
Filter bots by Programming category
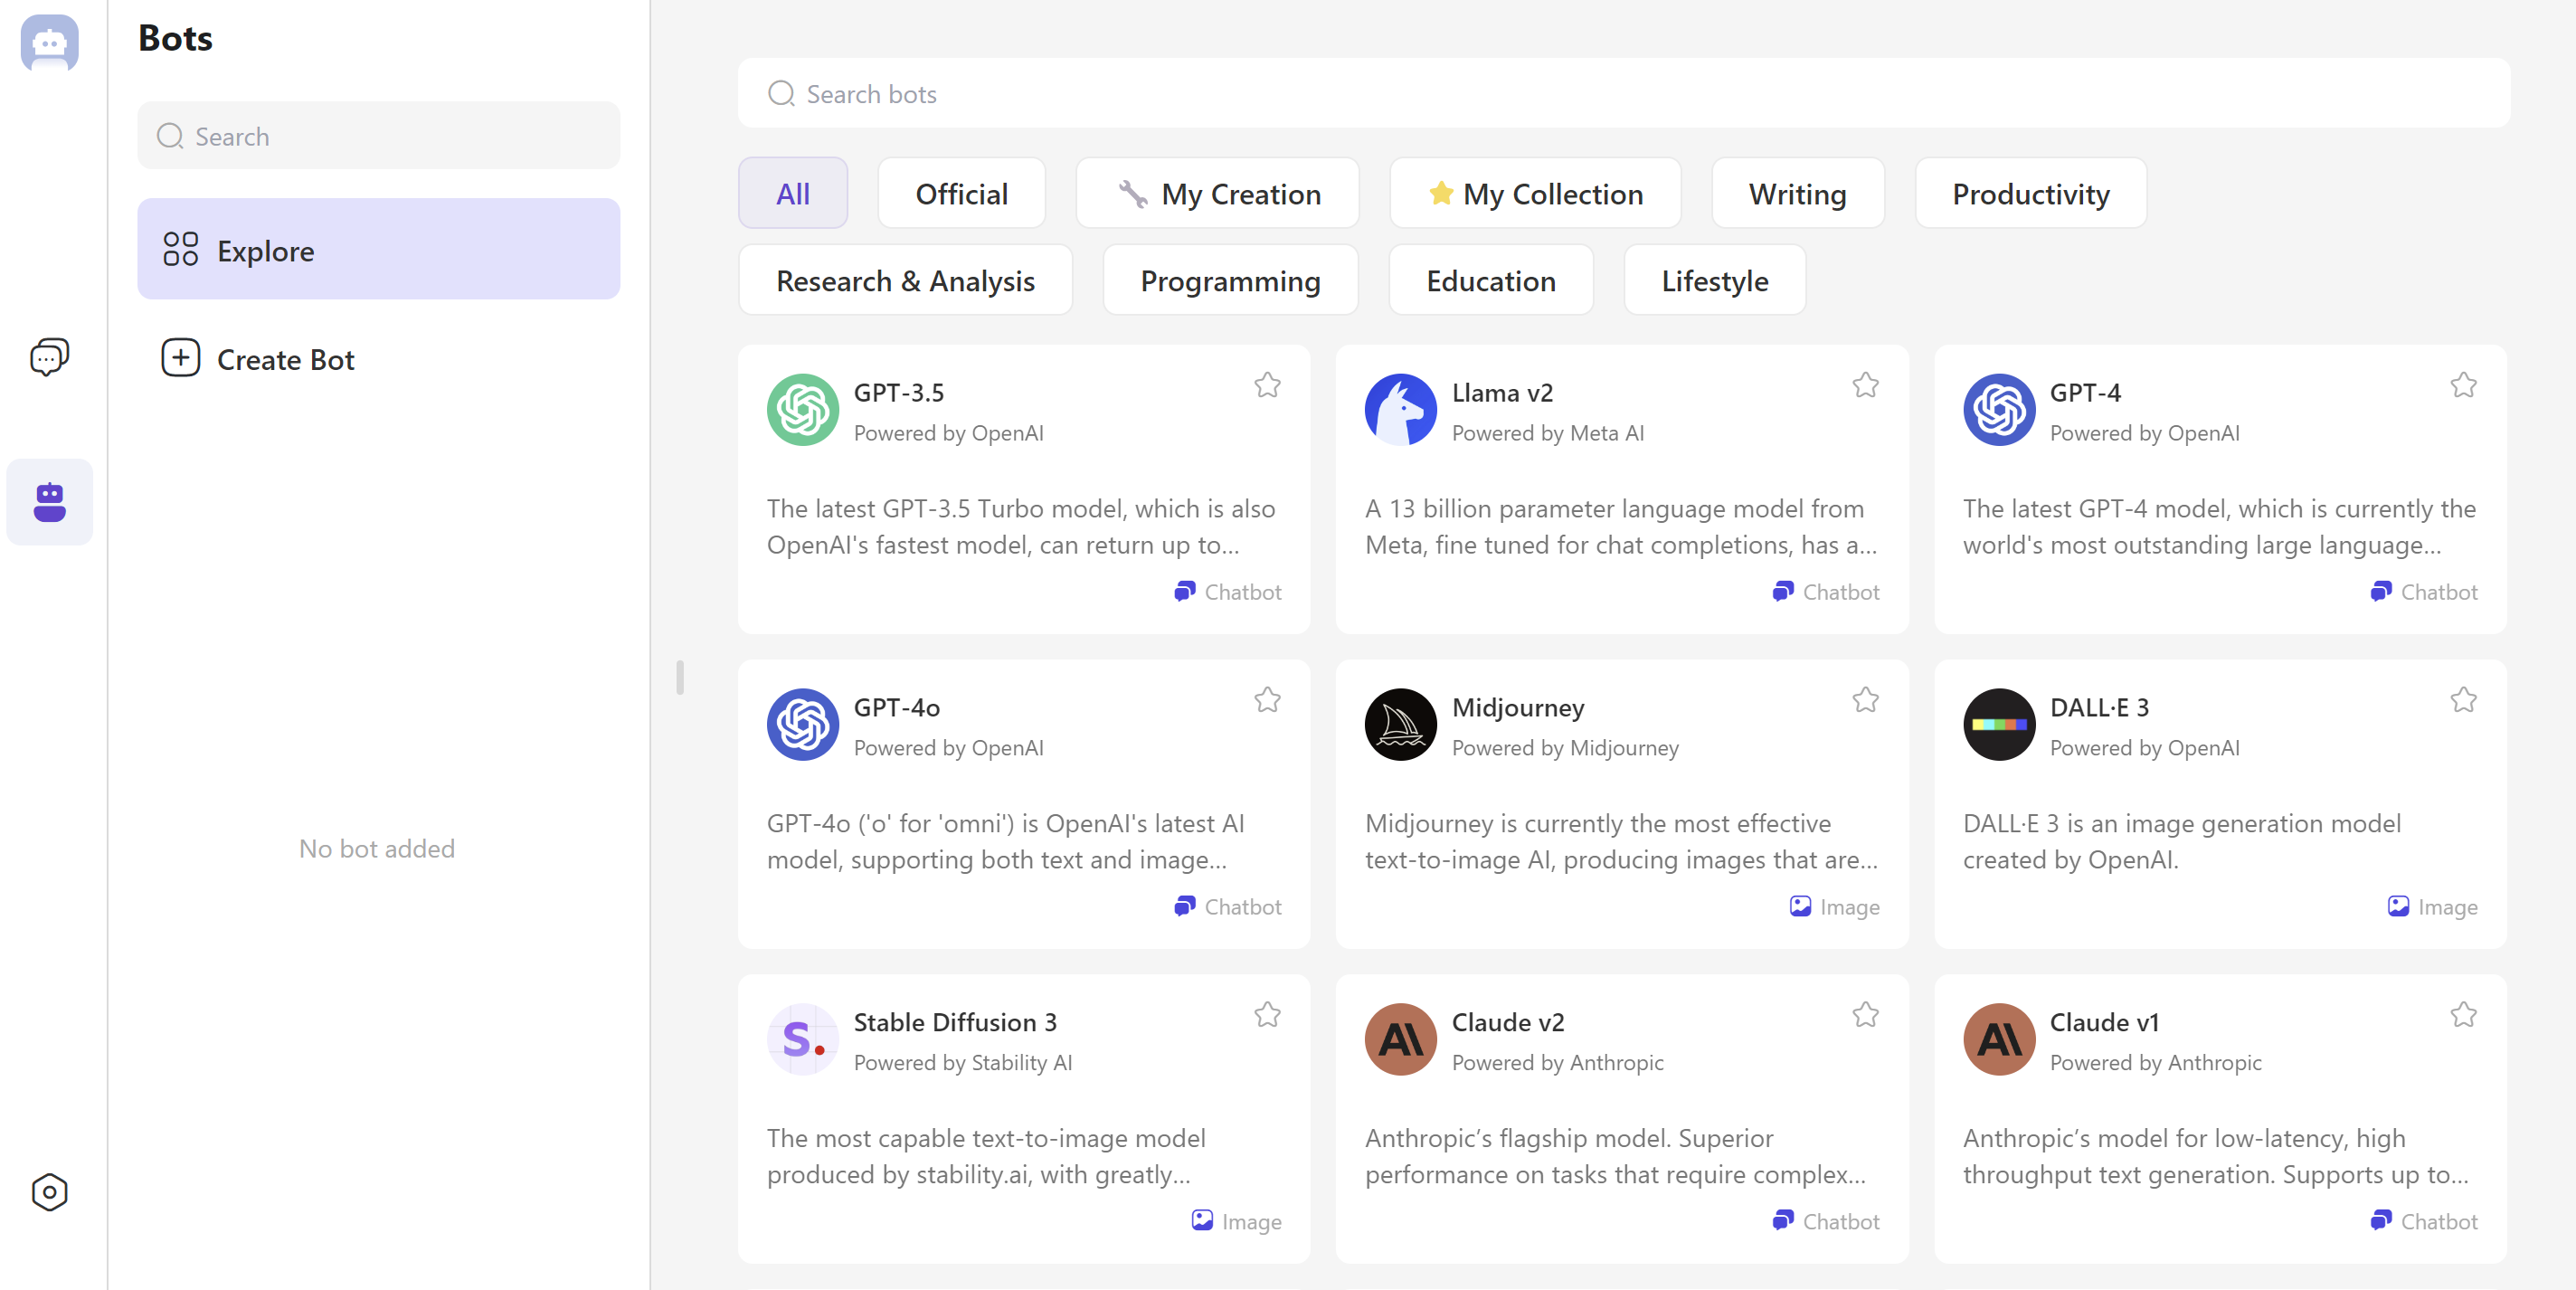(1230, 281)
